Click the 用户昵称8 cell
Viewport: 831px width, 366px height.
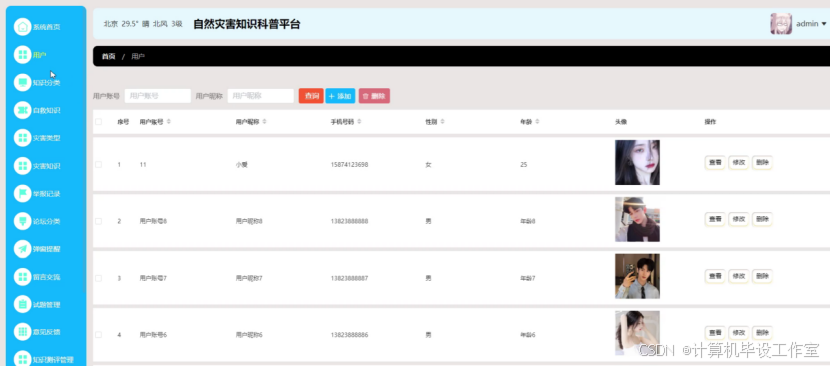[249, 221]
